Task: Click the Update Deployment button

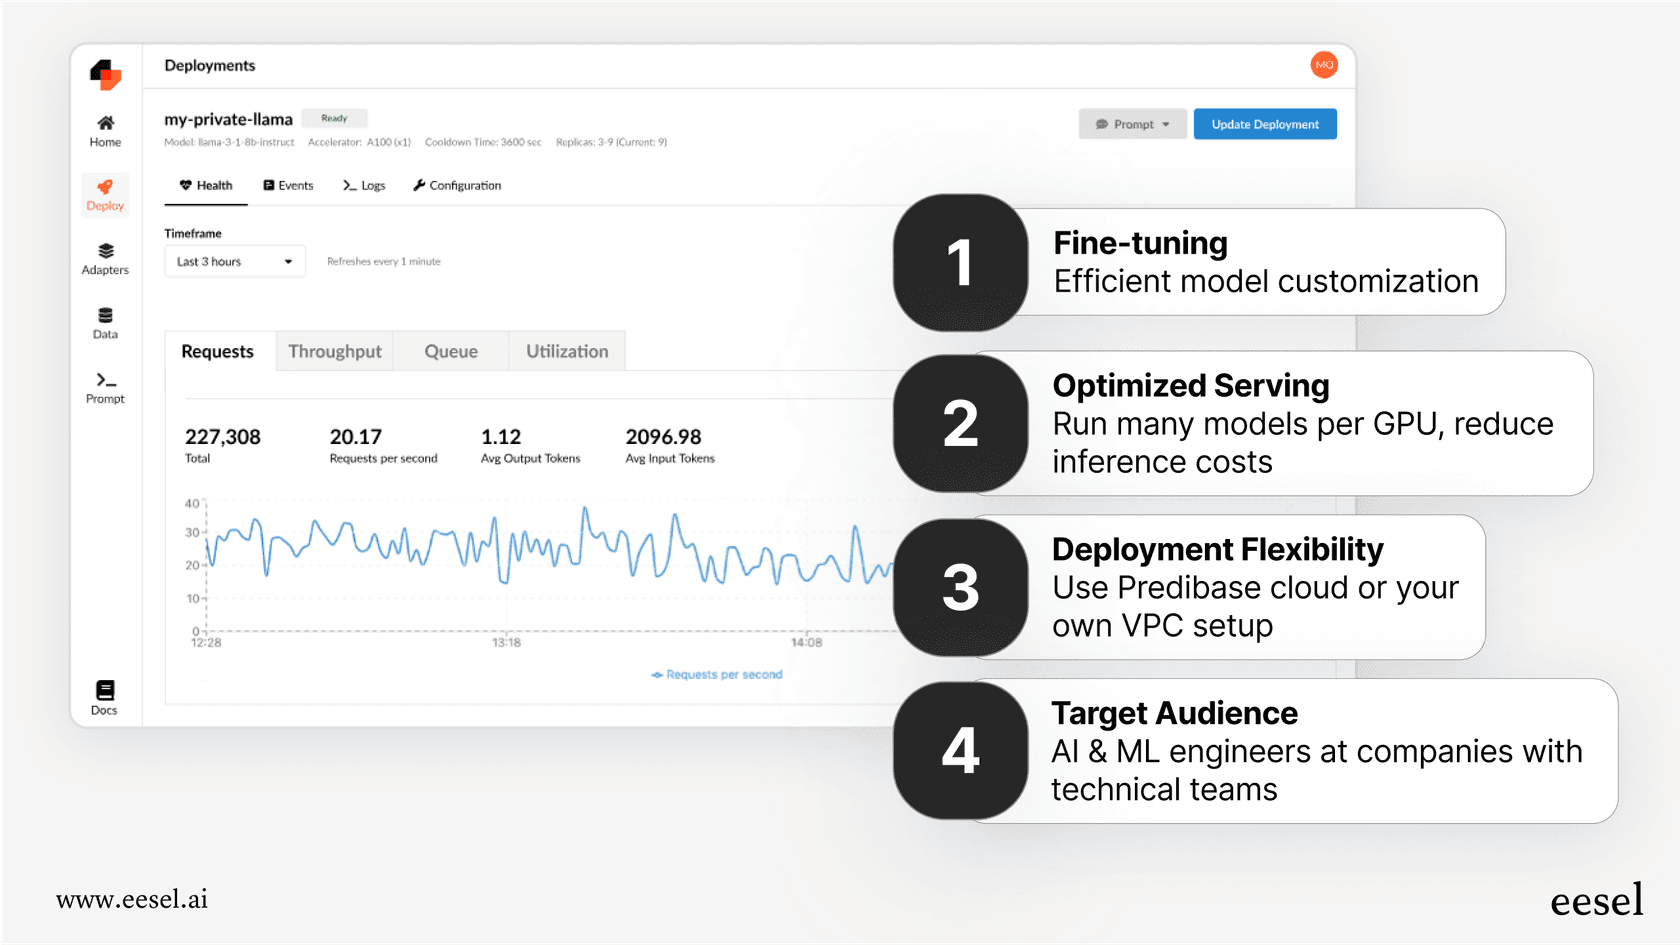Action: pyautogui.click(x=1265, y=124)
